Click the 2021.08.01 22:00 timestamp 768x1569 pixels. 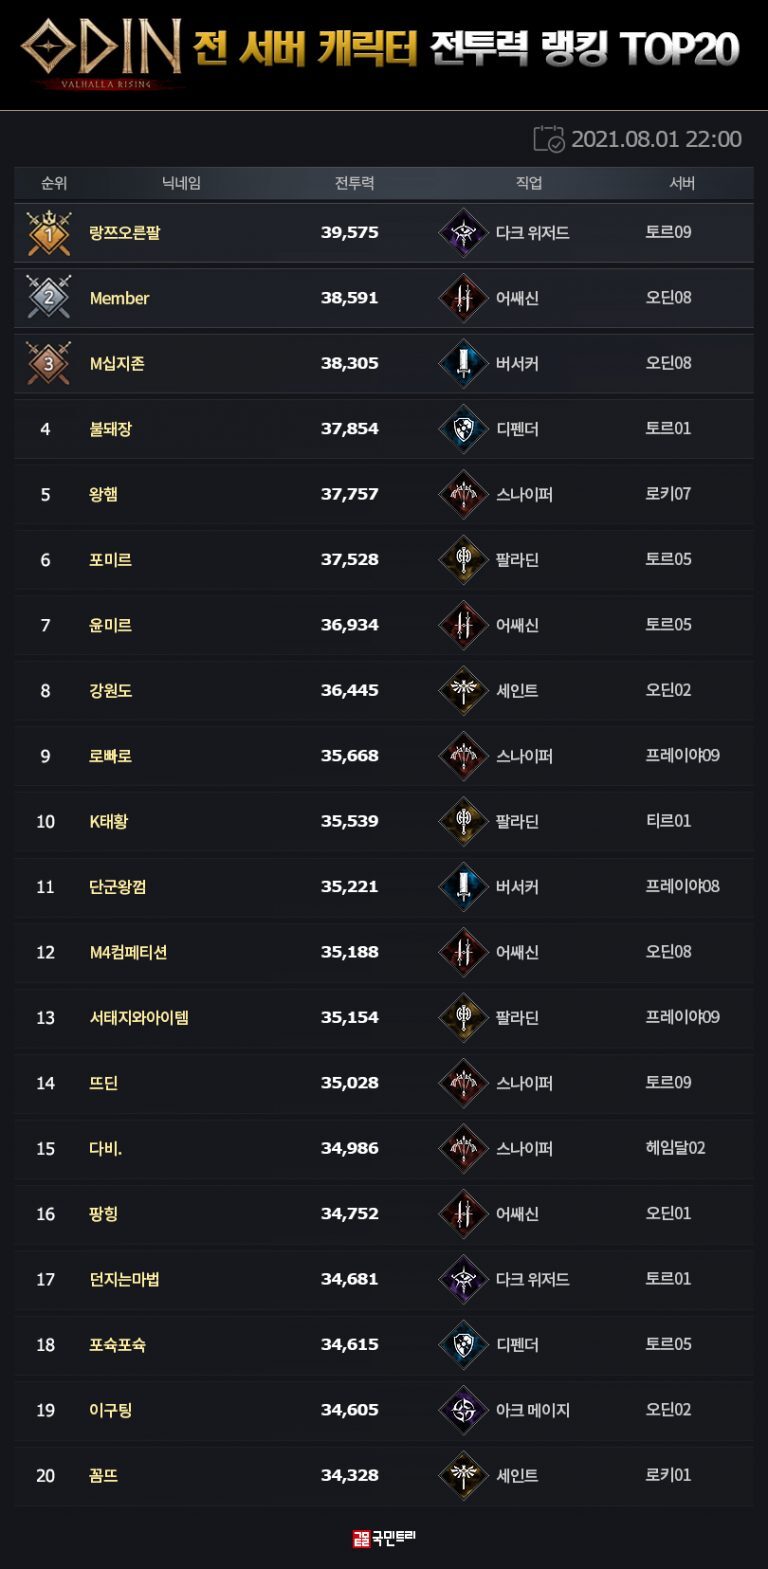[x=656, y=139]
